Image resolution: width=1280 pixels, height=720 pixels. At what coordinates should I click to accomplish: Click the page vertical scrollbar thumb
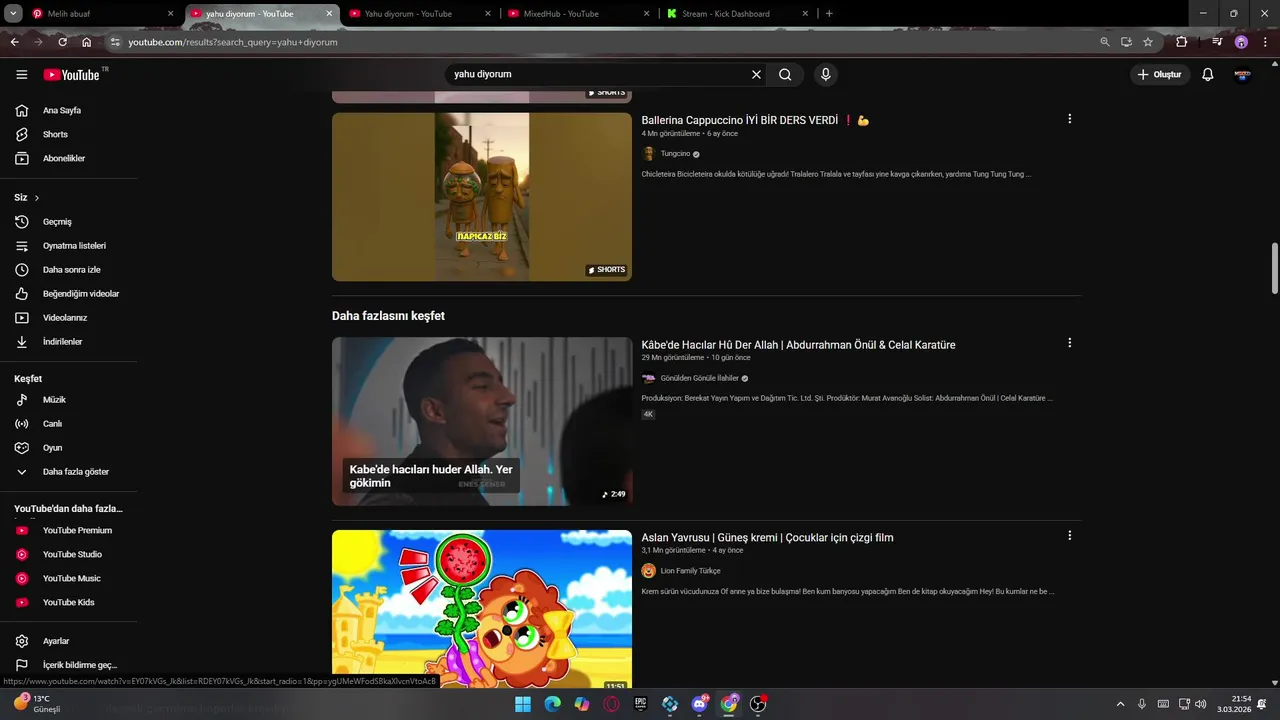click(x=1274, y=268)
